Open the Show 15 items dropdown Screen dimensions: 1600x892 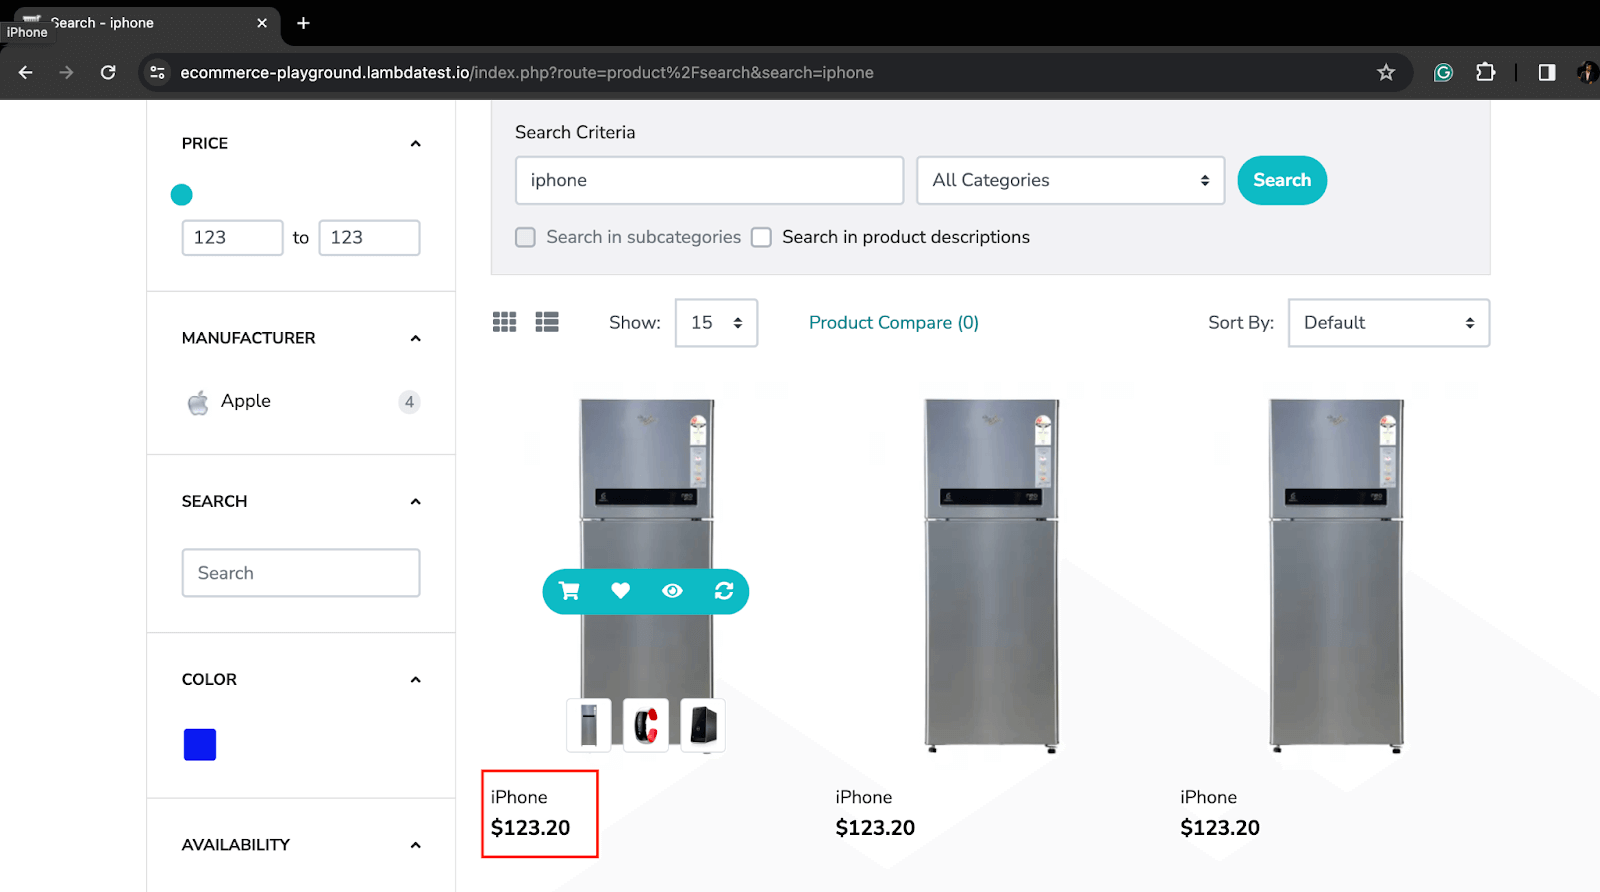coord(716,323)
